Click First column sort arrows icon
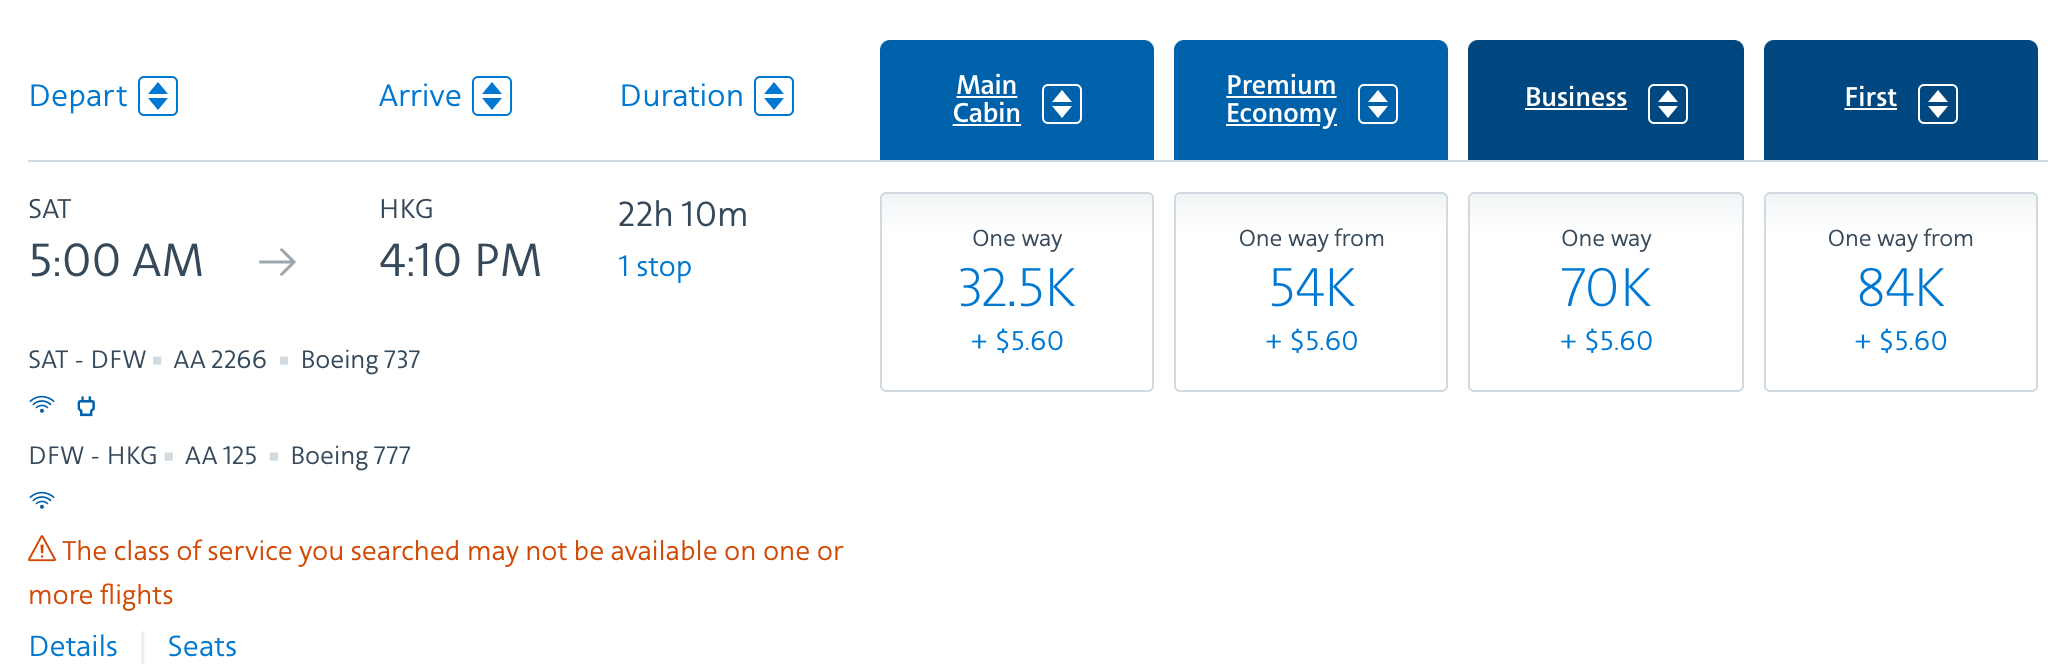This screenshot has width=2068, height=670. pos(1938,104)
